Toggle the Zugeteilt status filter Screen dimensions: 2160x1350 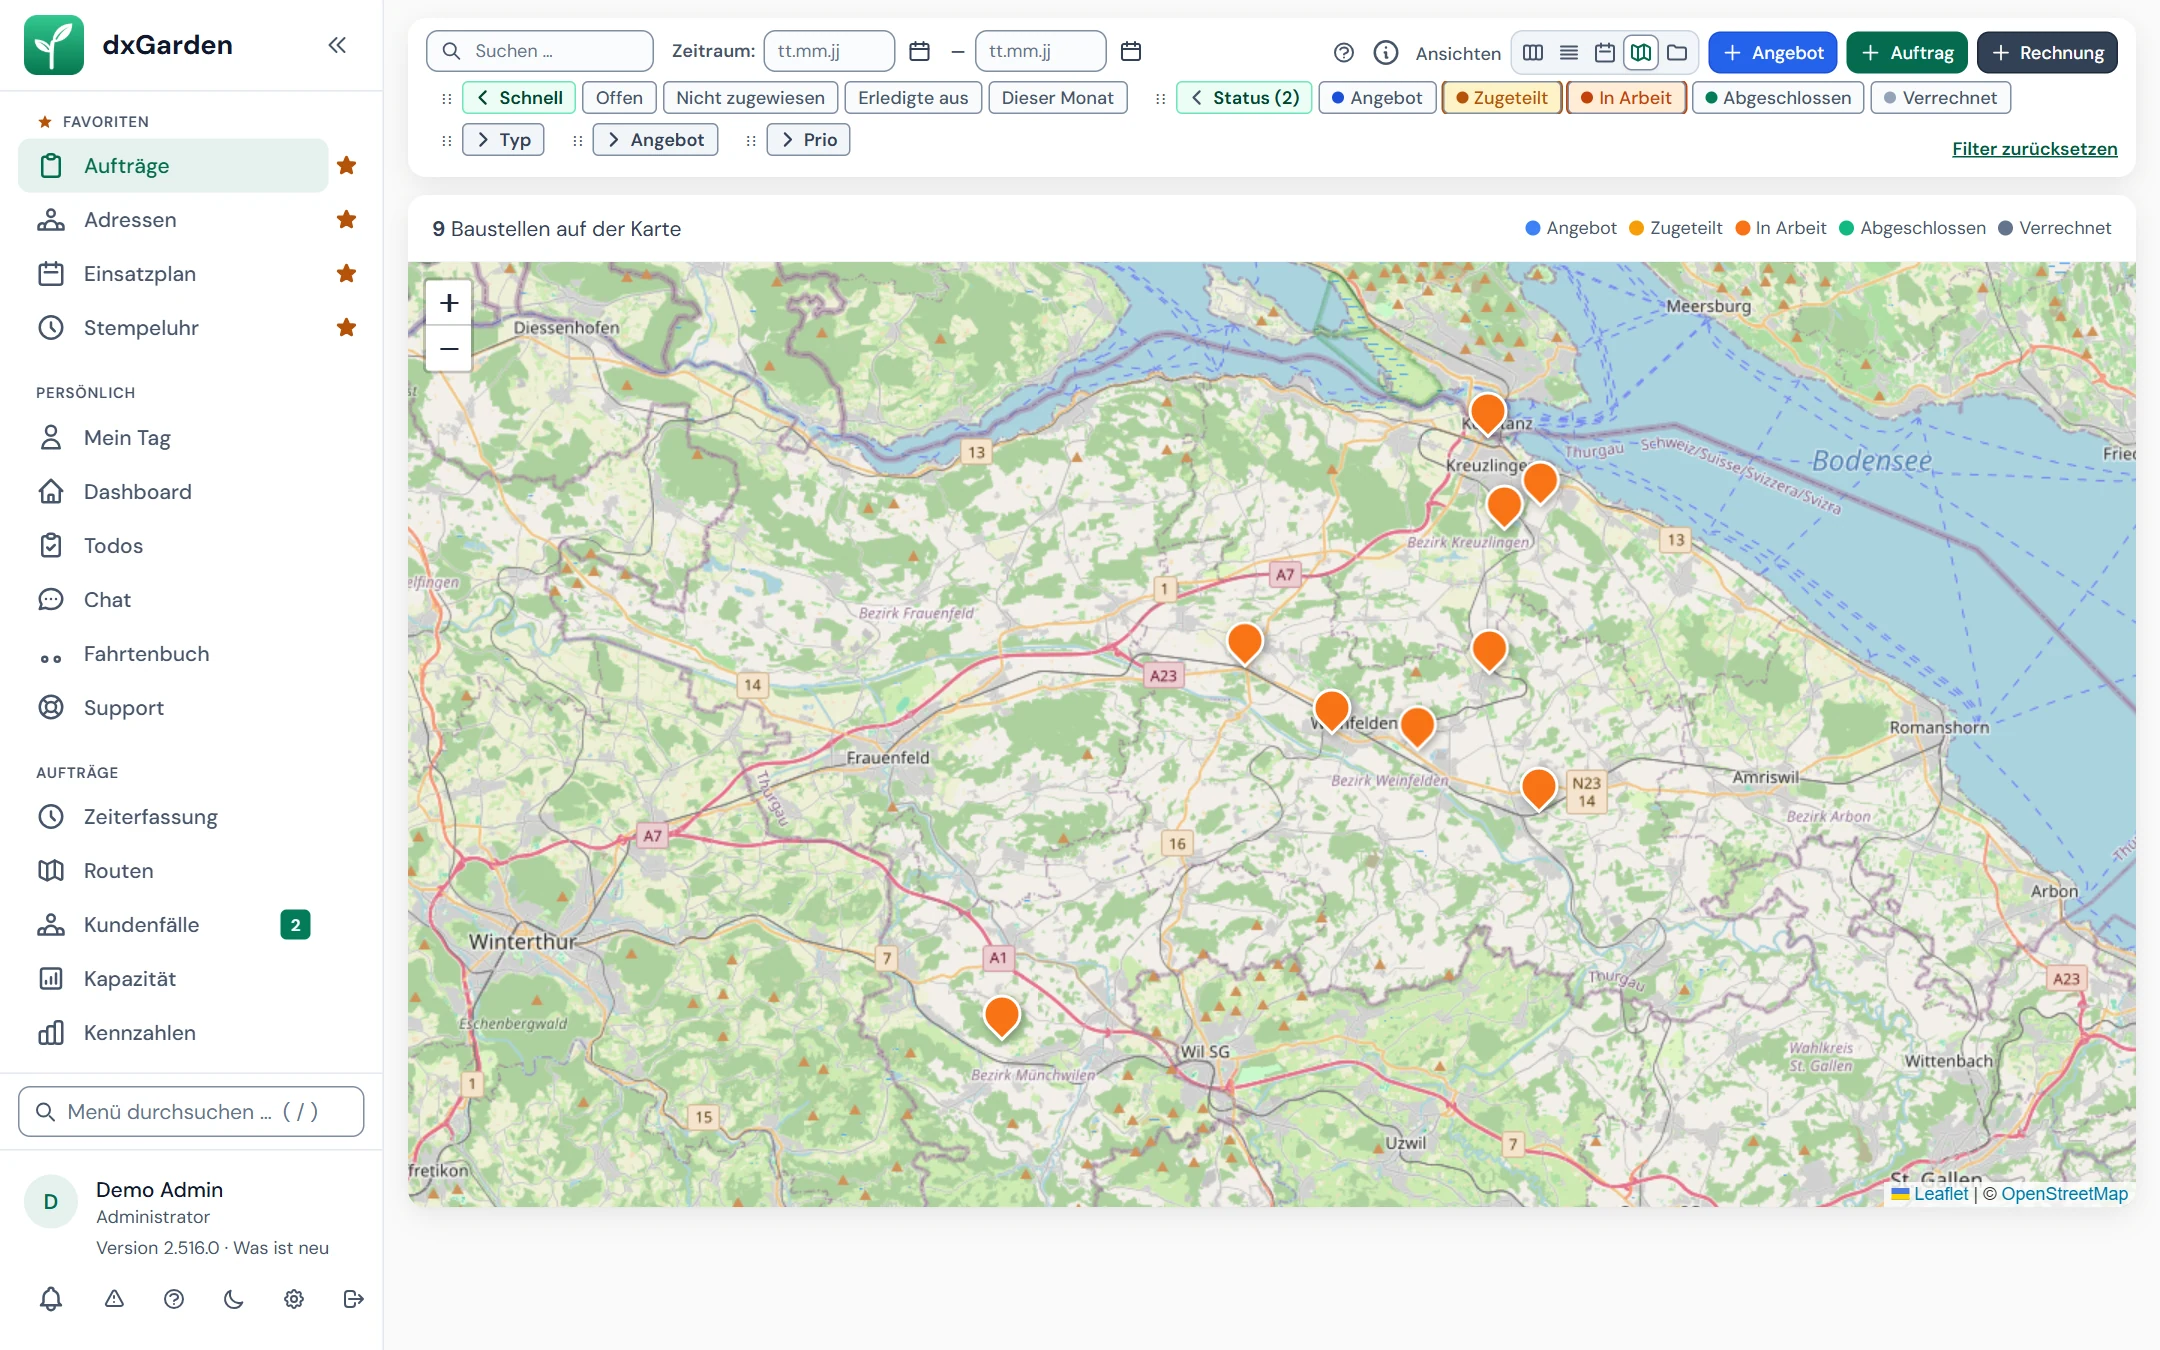point(1502,98)
